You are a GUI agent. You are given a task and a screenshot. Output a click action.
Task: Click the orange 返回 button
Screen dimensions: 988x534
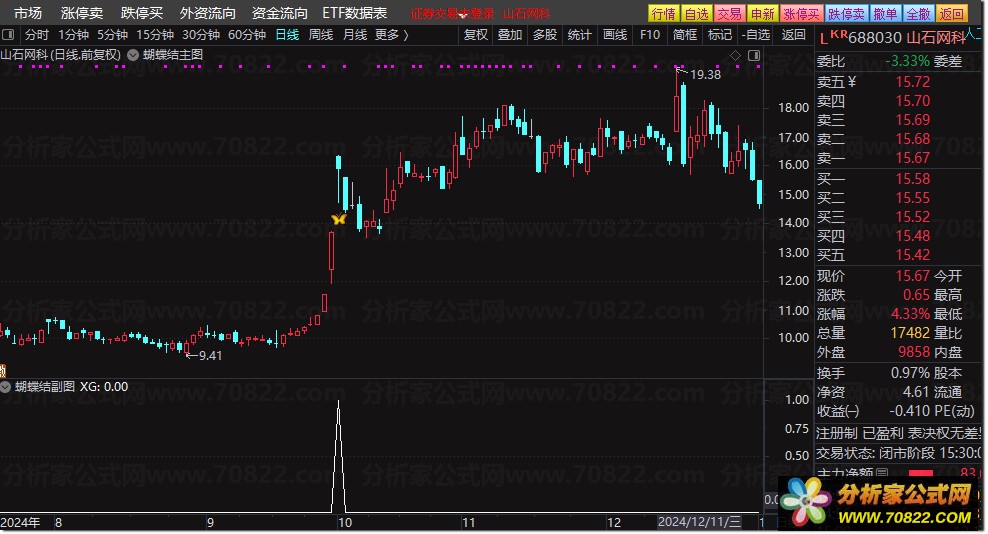[x=951, y=14]
